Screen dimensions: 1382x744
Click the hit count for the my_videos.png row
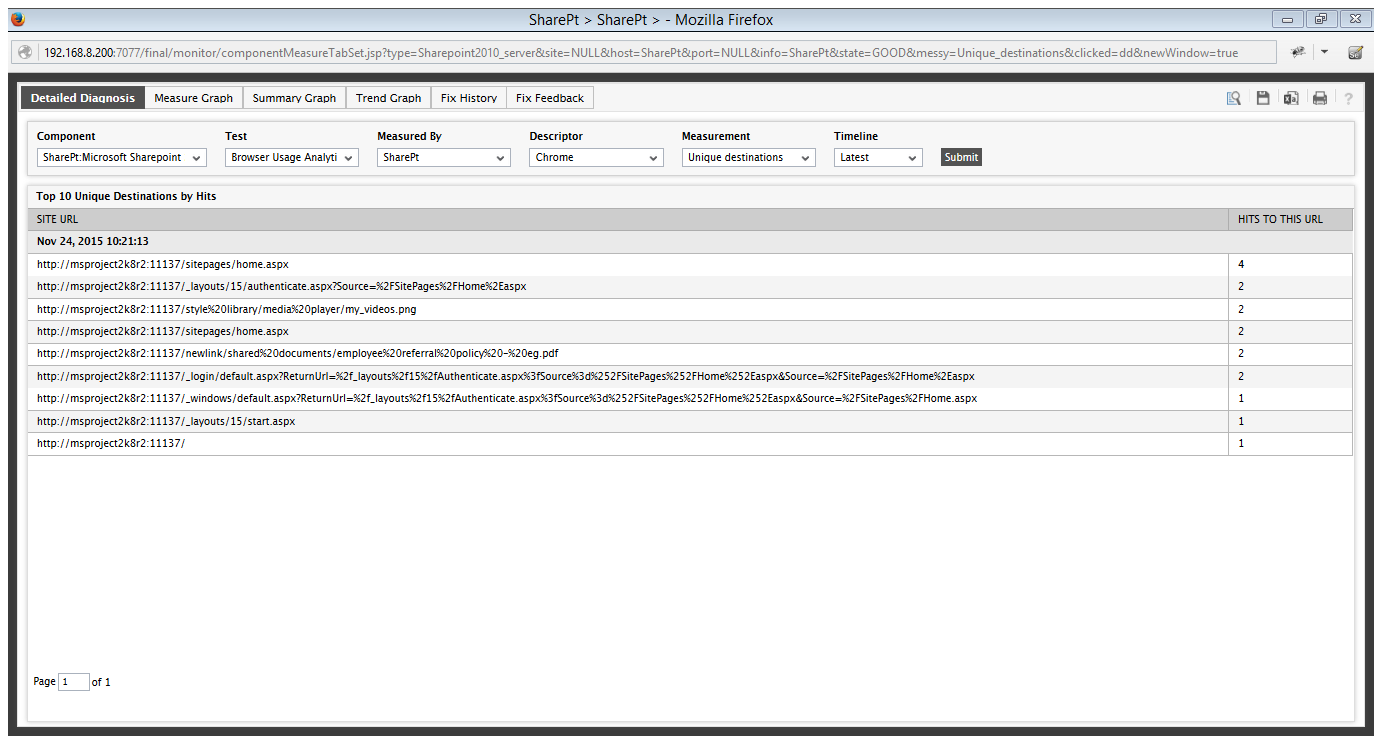[1241, 309]
